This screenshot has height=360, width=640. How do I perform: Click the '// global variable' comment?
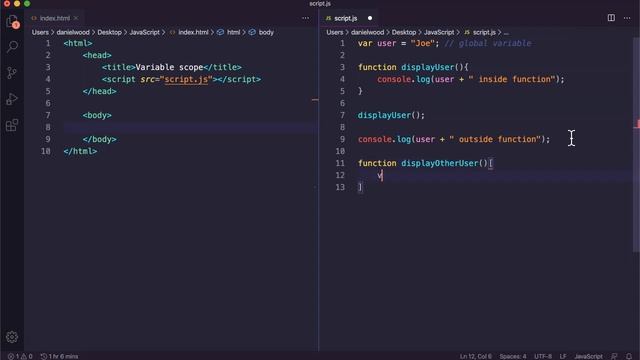click(x=488, y=43)
